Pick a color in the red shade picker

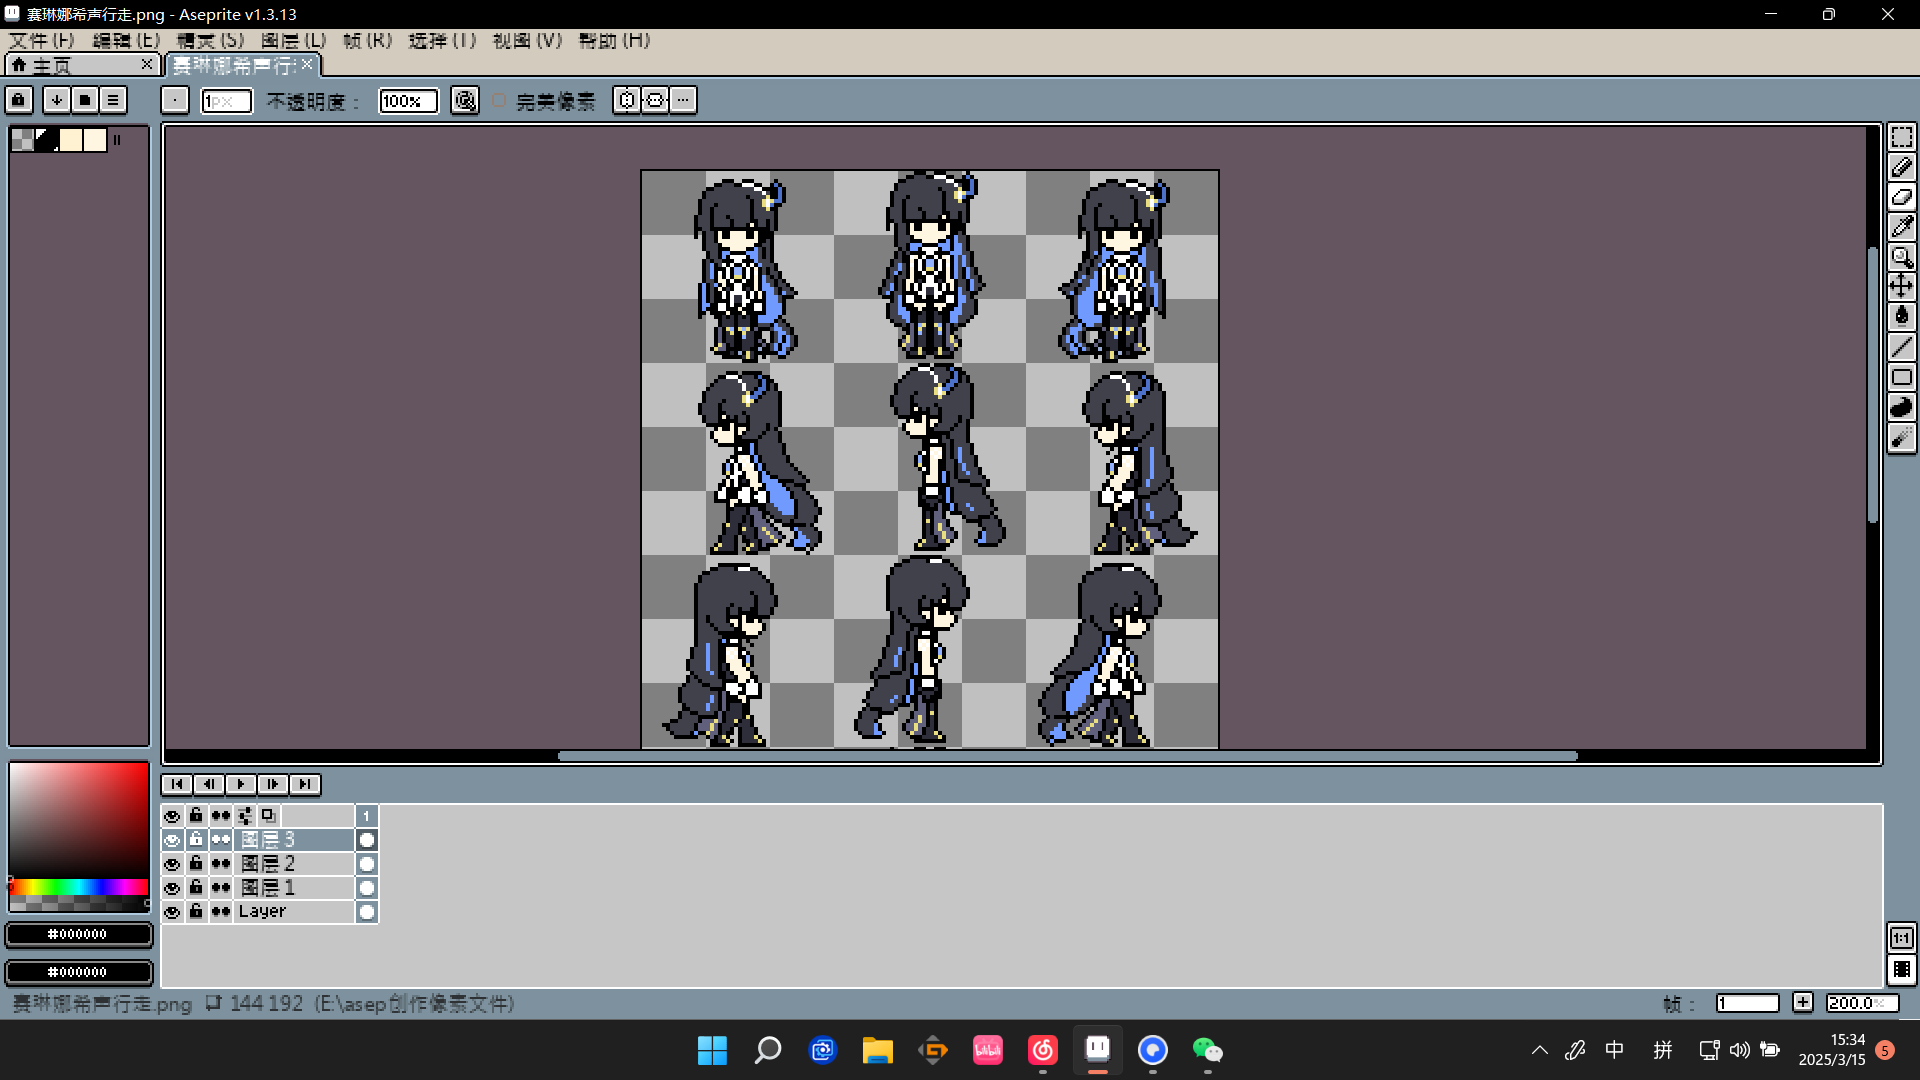[x=79, y=821]
